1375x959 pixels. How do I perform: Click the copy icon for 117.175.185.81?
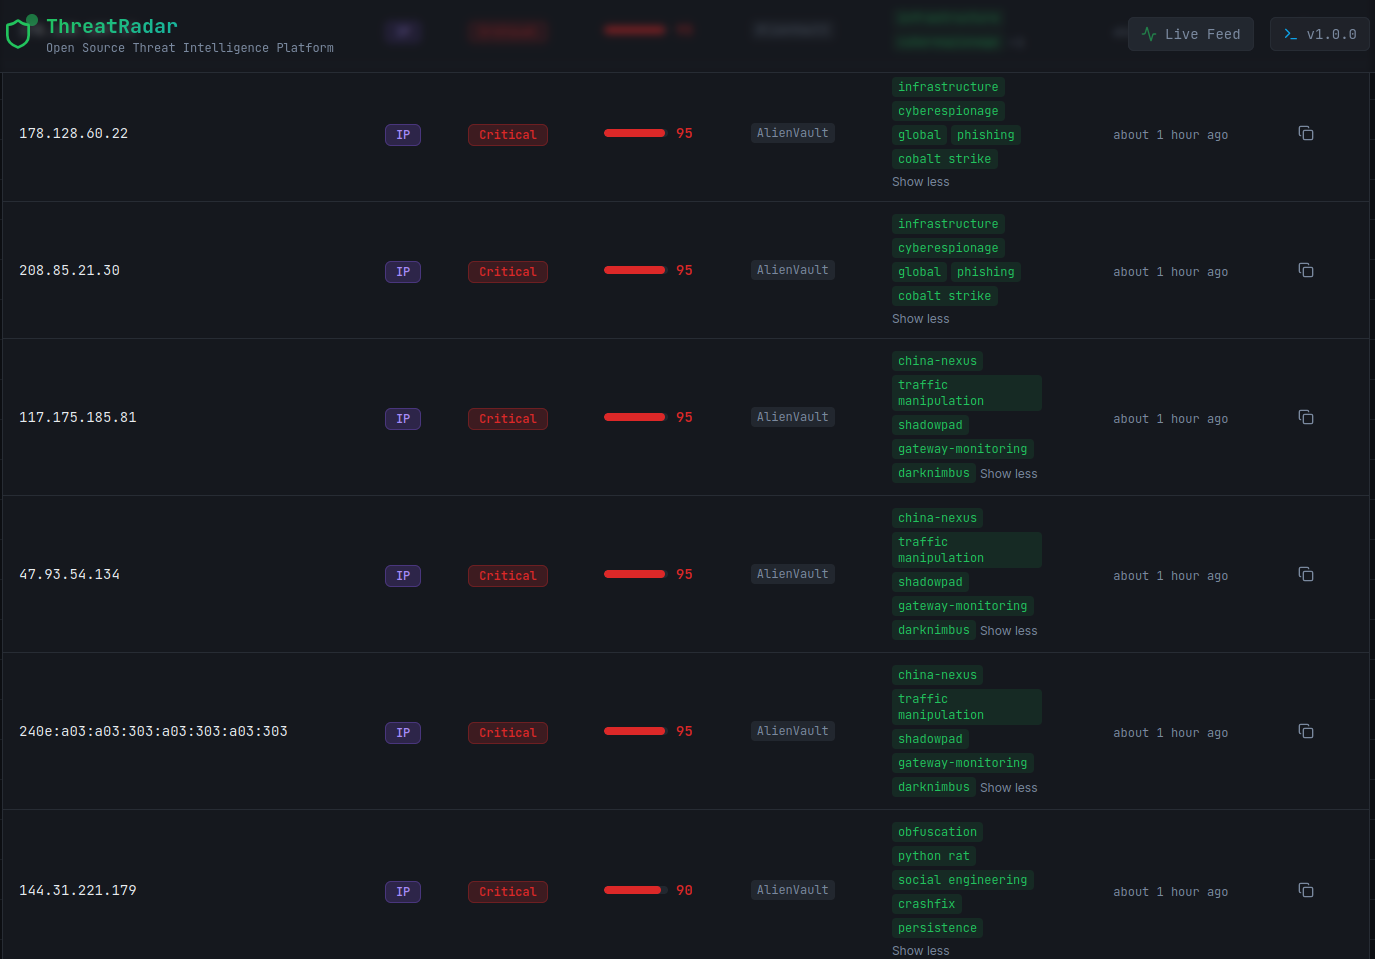(x=1306, y=417)
